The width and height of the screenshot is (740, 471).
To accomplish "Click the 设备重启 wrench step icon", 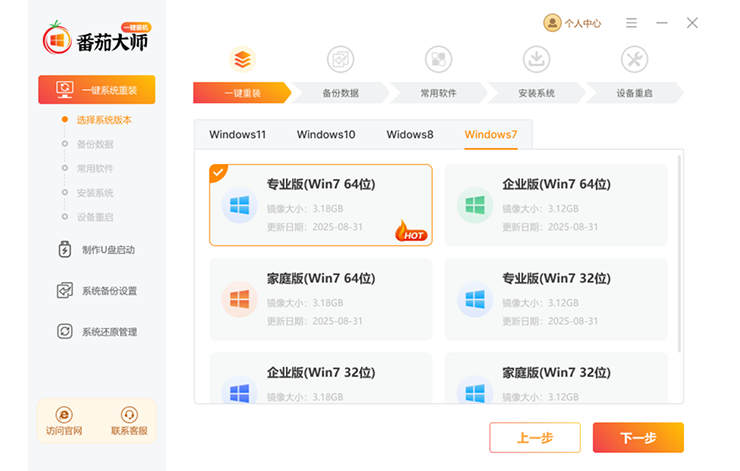I will 634,60.
